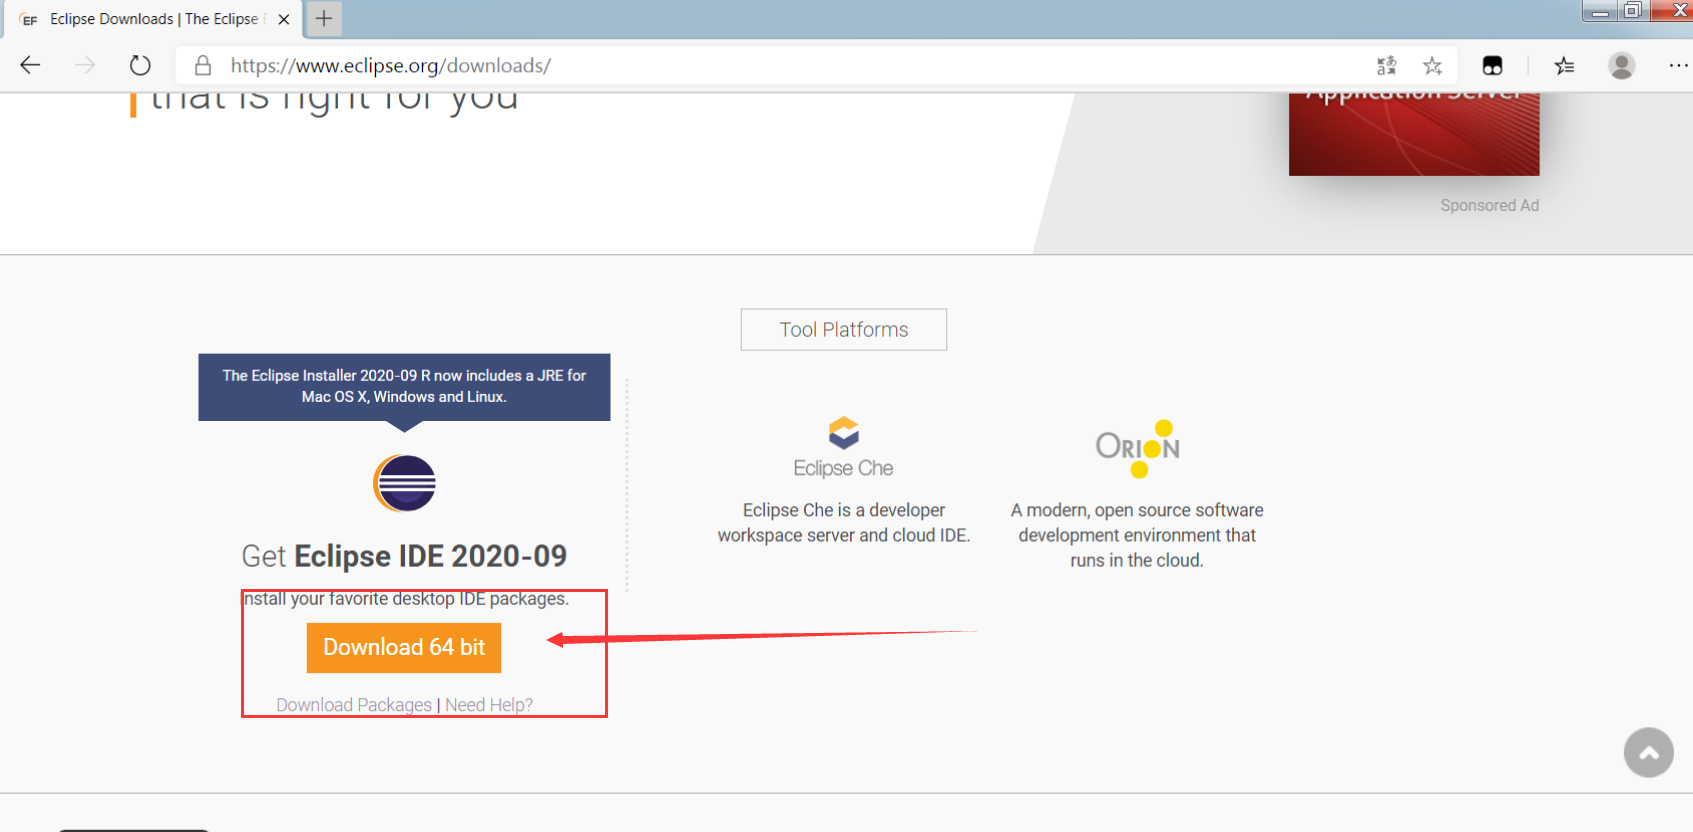Open the browser extension icon

coord(1492,66)
